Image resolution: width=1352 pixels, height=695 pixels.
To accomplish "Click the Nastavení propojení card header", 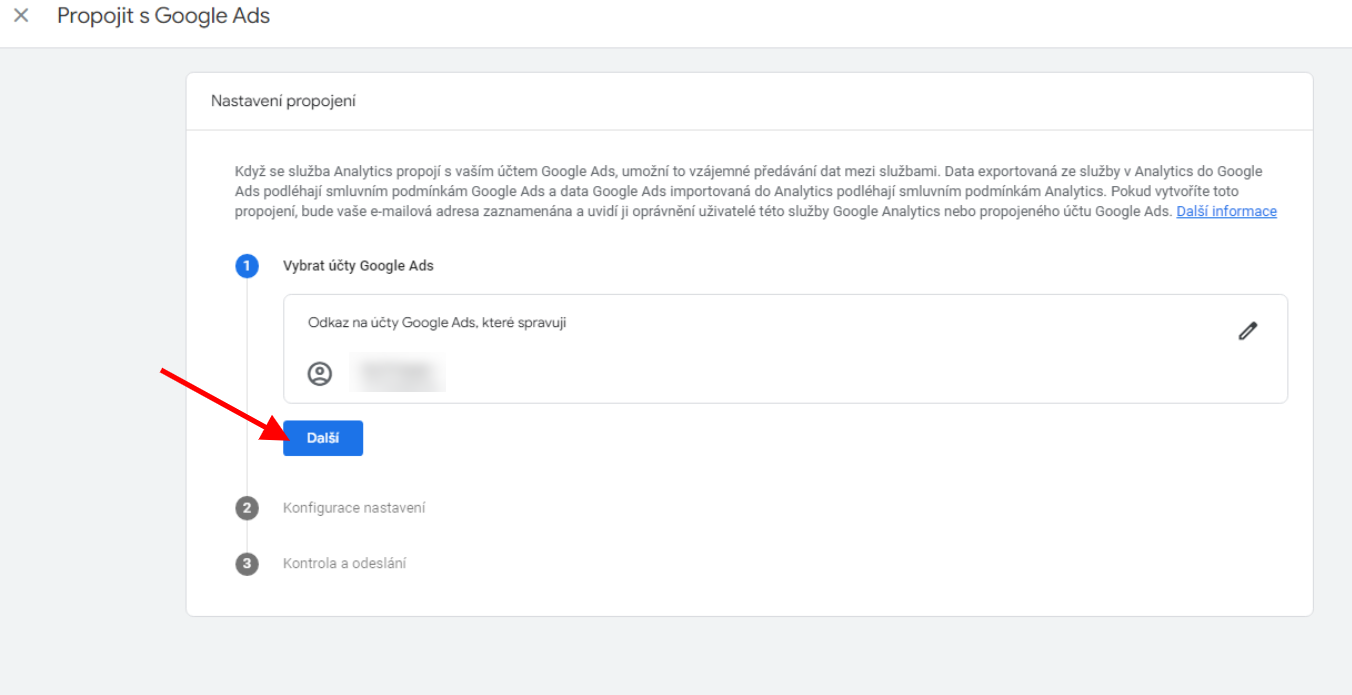I will tap(283, 101).
